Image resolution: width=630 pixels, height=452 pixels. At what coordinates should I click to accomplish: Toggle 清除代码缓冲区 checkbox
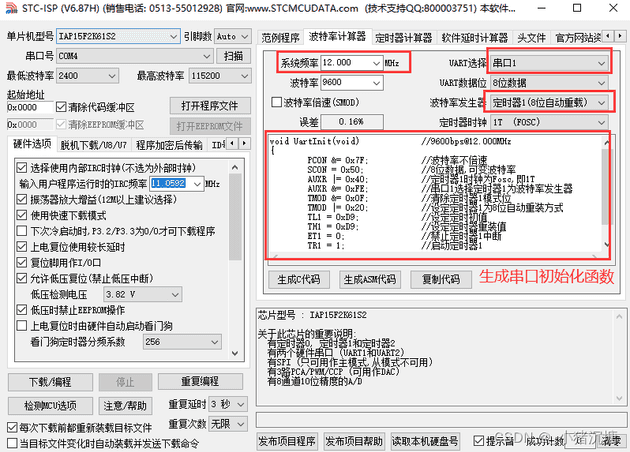coord(61,107)
